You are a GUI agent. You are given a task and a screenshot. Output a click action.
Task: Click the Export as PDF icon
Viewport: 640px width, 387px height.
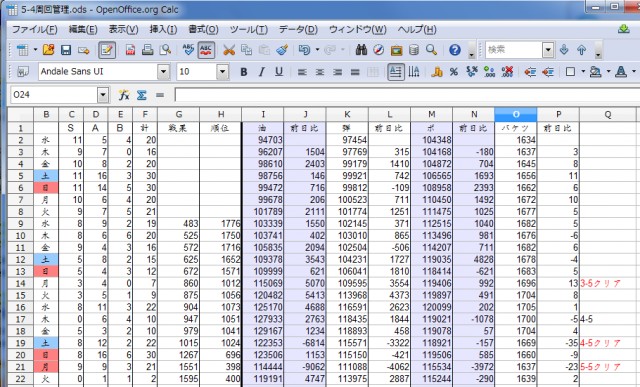(x=130, y=50)
